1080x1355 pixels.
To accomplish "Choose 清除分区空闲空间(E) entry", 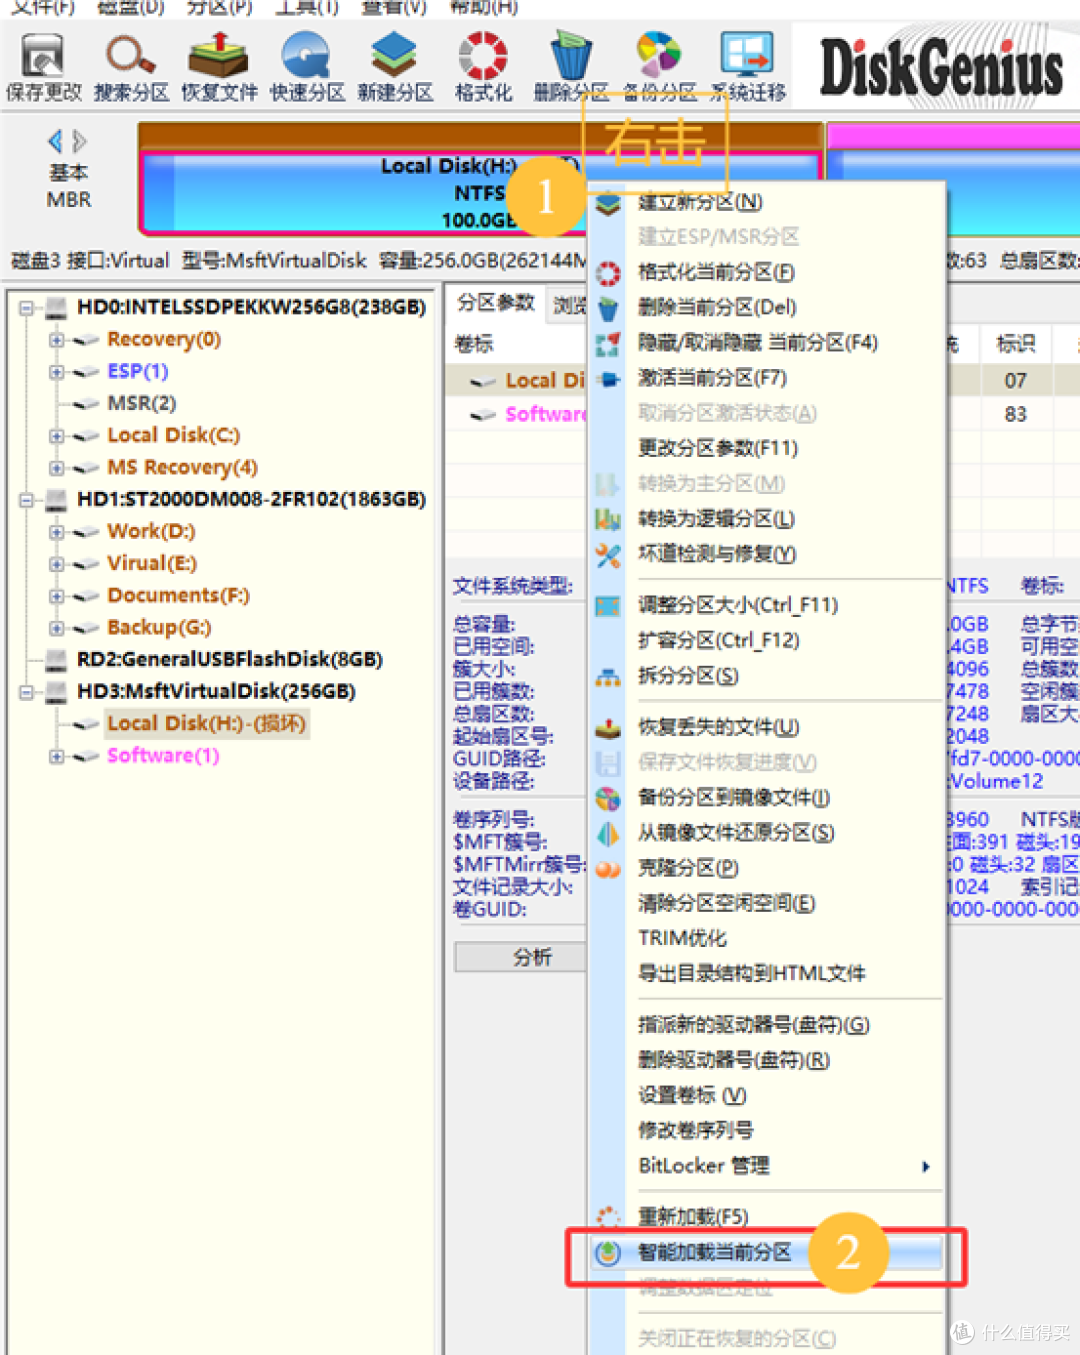I will (x=767, y=903).
